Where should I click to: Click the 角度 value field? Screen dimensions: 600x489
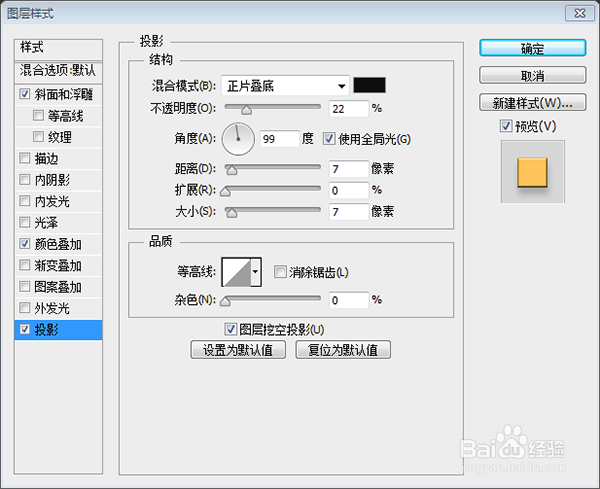[280, 139]
